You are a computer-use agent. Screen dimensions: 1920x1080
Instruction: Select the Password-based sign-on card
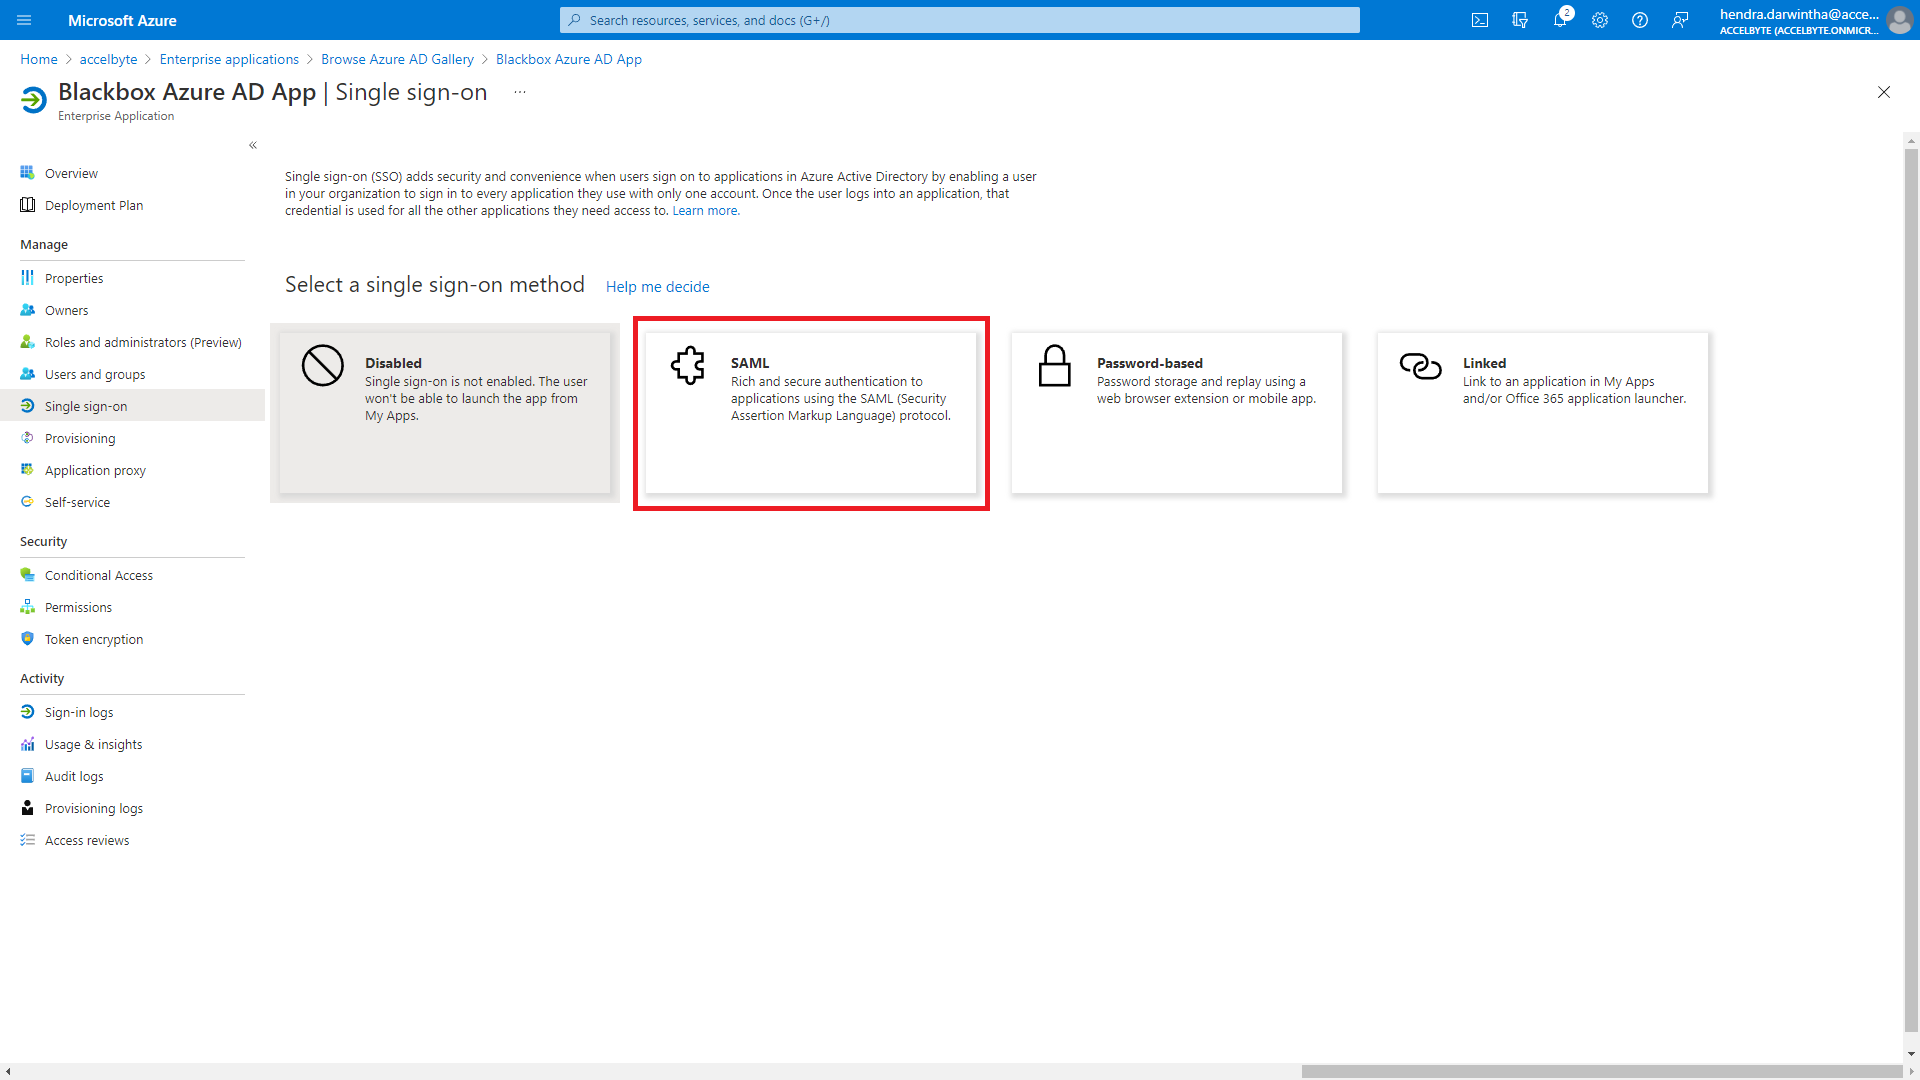pos(1177,413)
